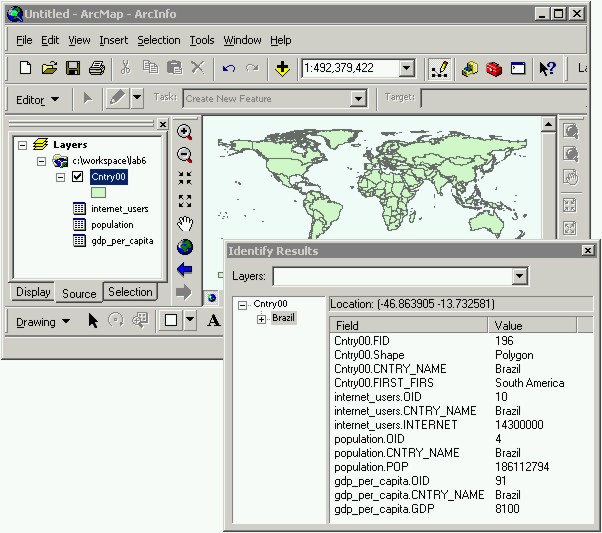Click the Add Data toolbar icon
Image resolution: width=602 pixels, height=533 pixels.
283,69
